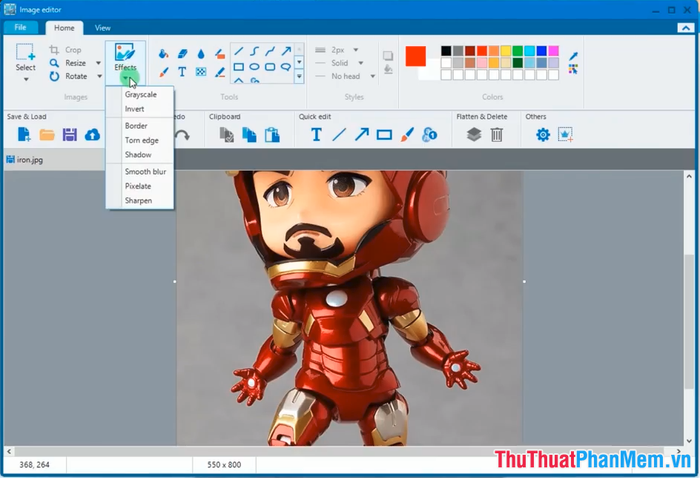Click the Rotate button
The width and height of the screenshot is (700, 478).
(x=68, y=76)
